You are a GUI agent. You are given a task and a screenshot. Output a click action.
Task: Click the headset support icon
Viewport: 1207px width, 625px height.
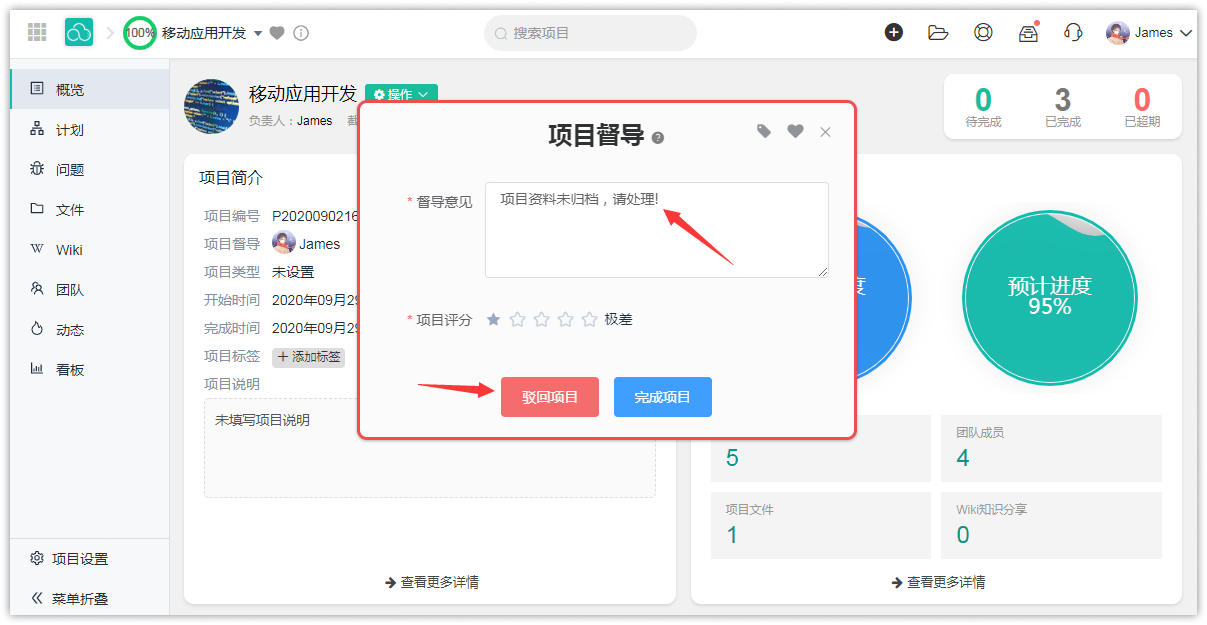click(1073, 32)
